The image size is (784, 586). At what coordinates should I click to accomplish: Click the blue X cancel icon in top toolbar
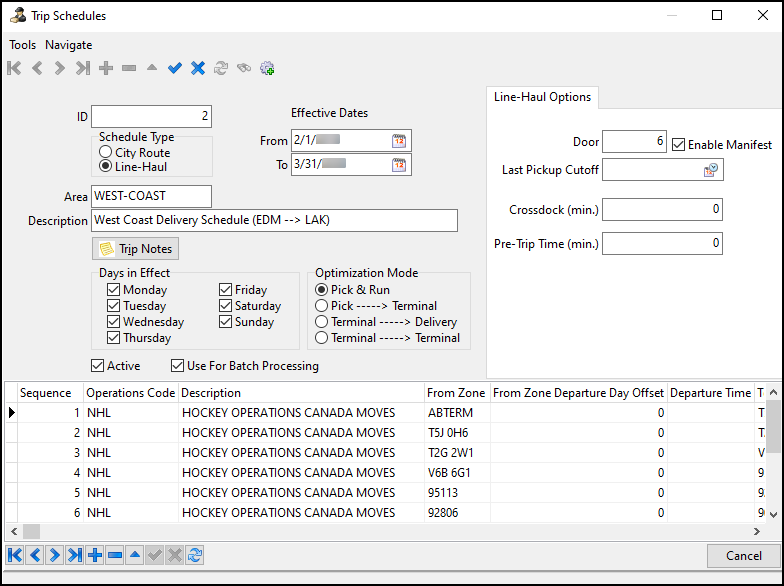tap(198, 68)
